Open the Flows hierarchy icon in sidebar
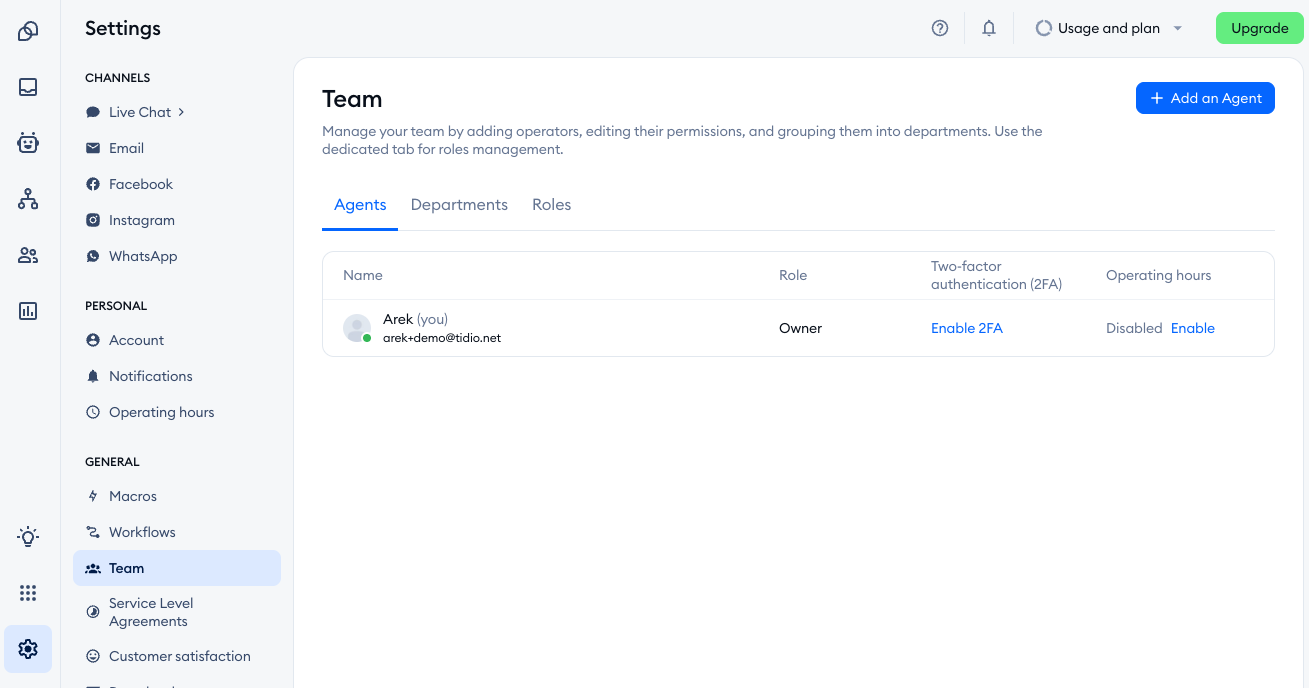Image resolution: width=1309 pixels, height=688 pixels. point(28,199)
